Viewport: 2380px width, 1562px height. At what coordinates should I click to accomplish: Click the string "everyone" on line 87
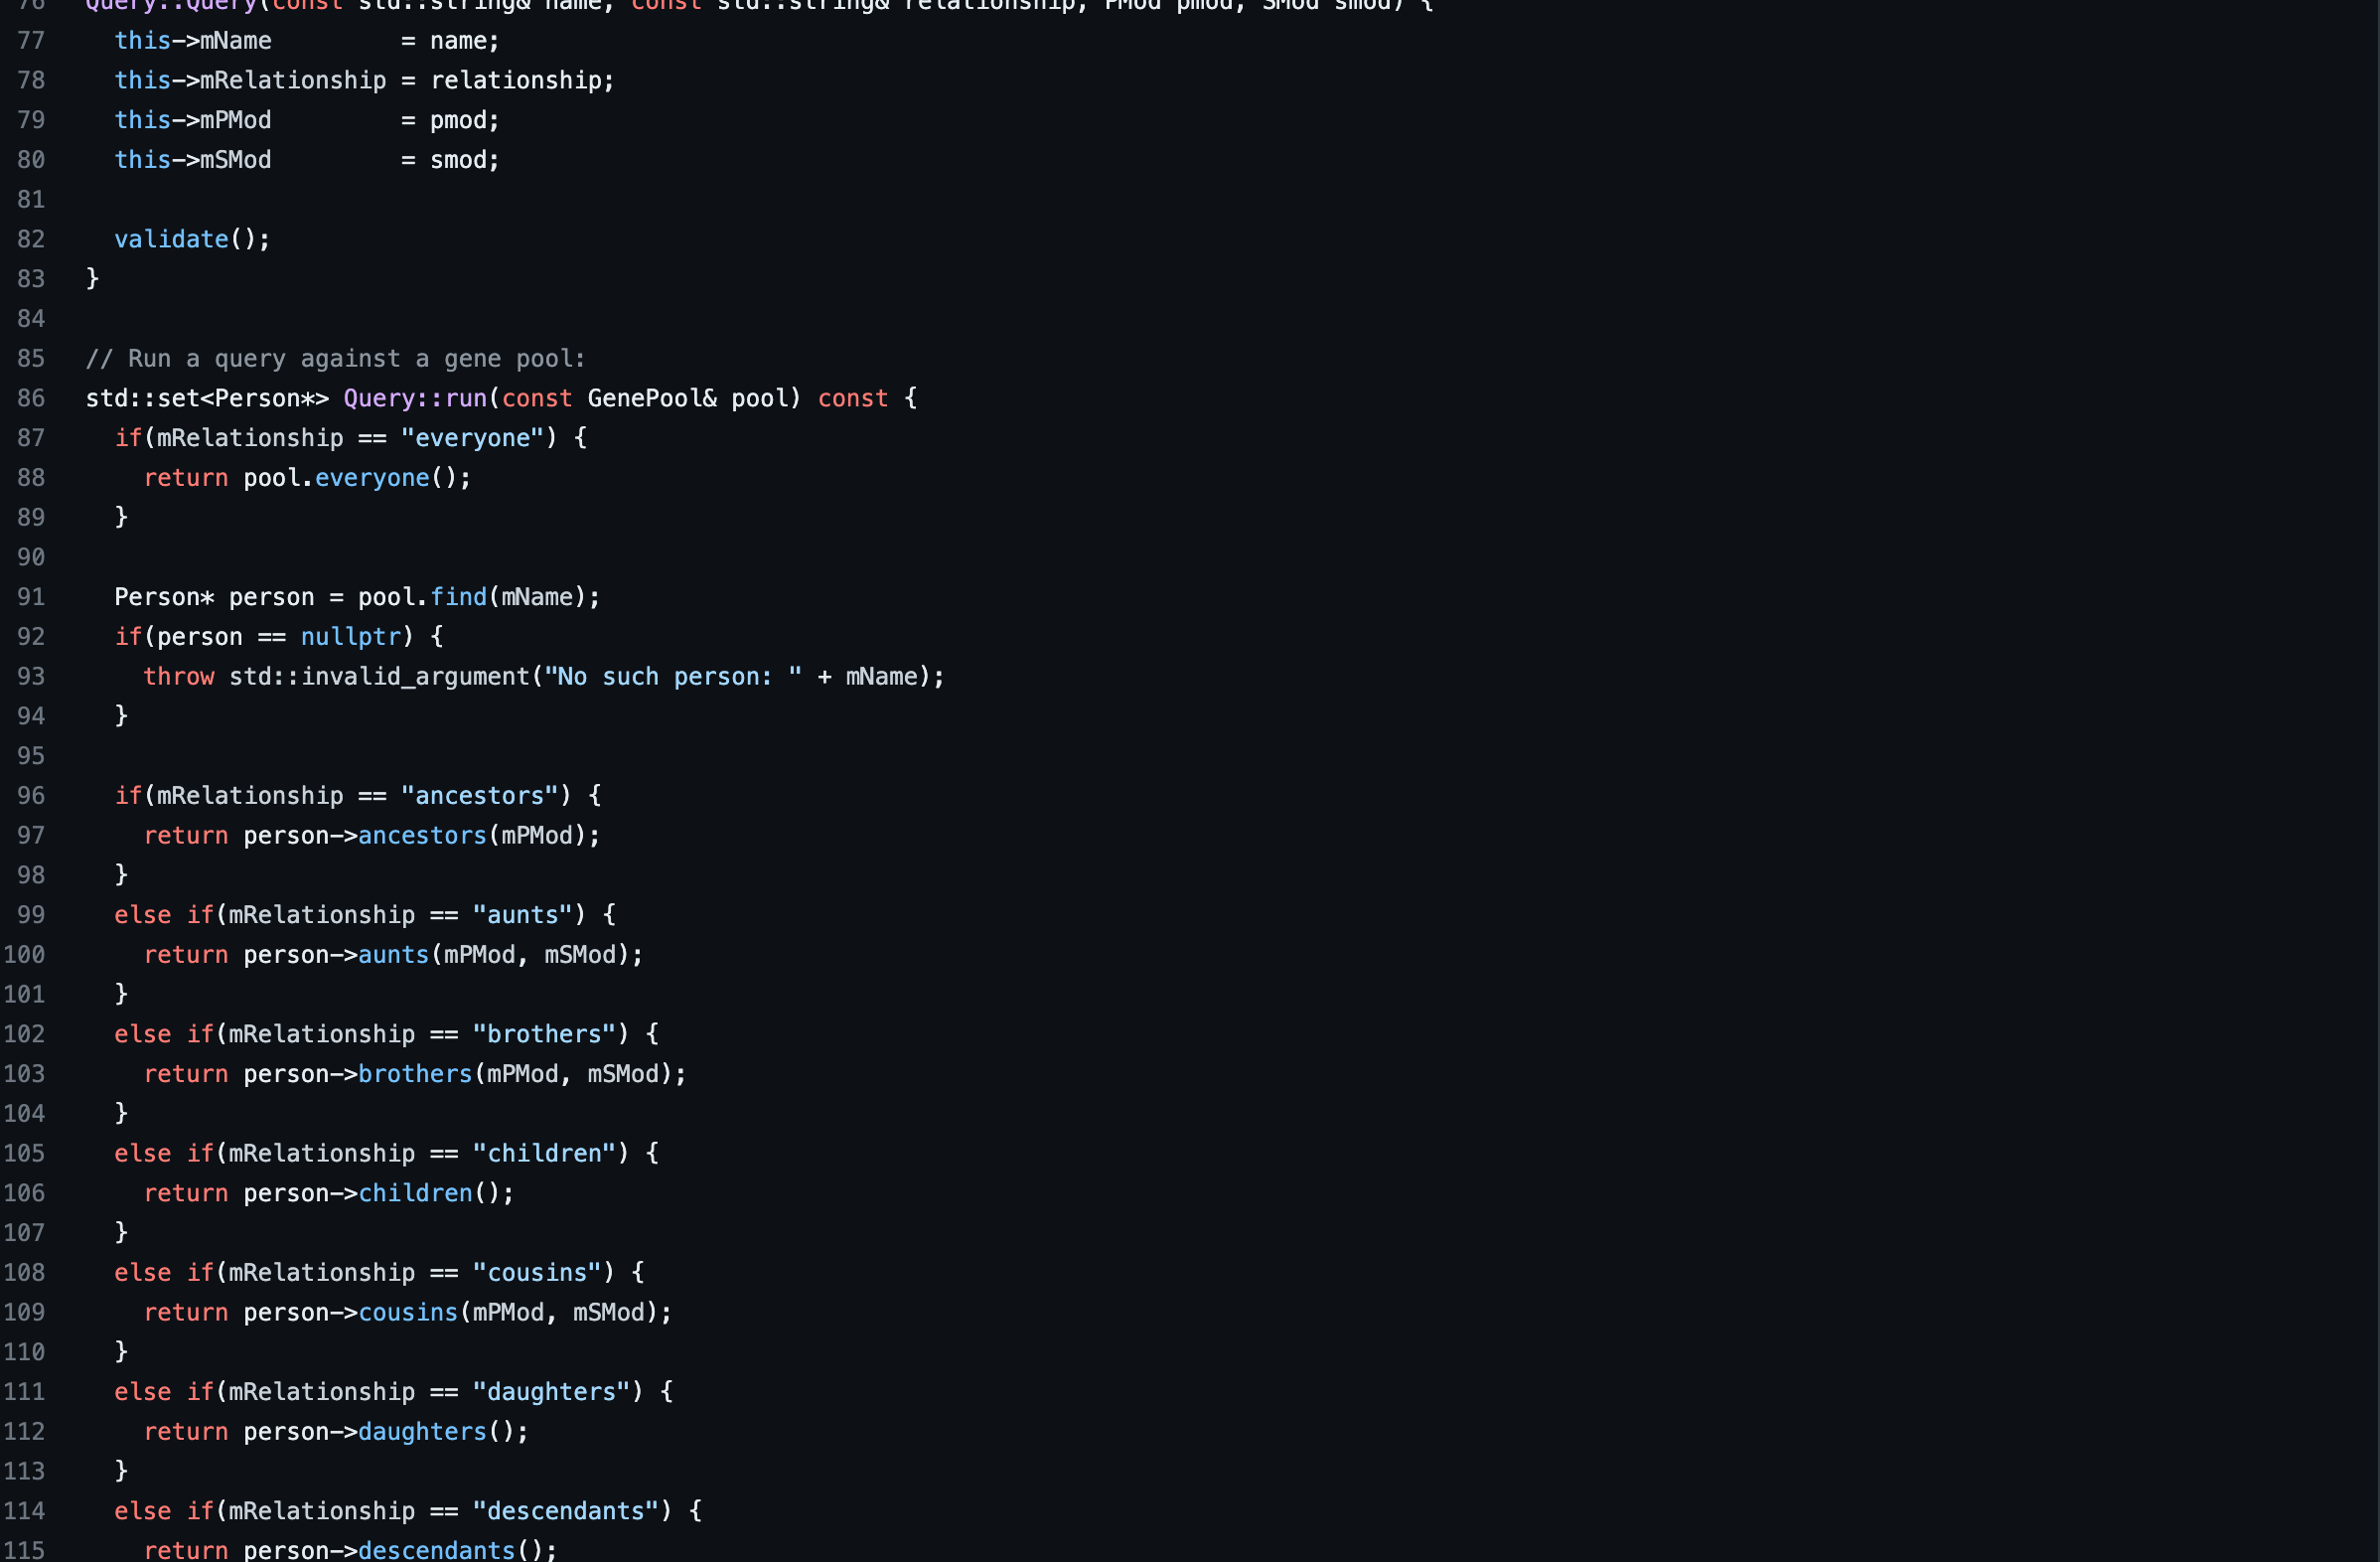tap(473, 437)
